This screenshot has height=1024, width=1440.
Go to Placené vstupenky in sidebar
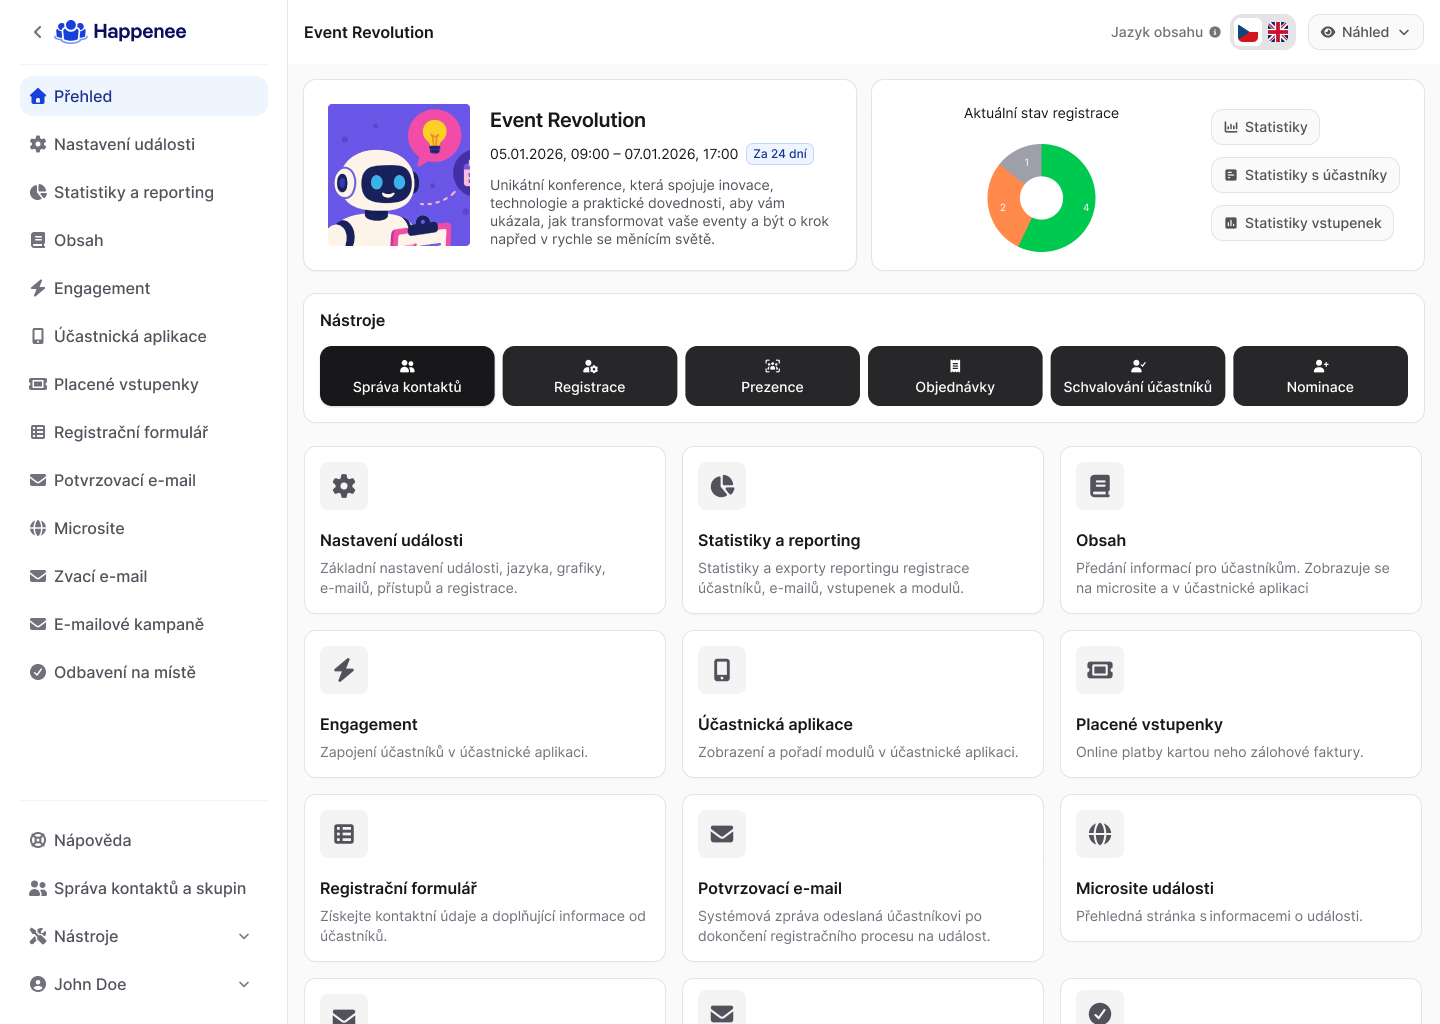126,384
